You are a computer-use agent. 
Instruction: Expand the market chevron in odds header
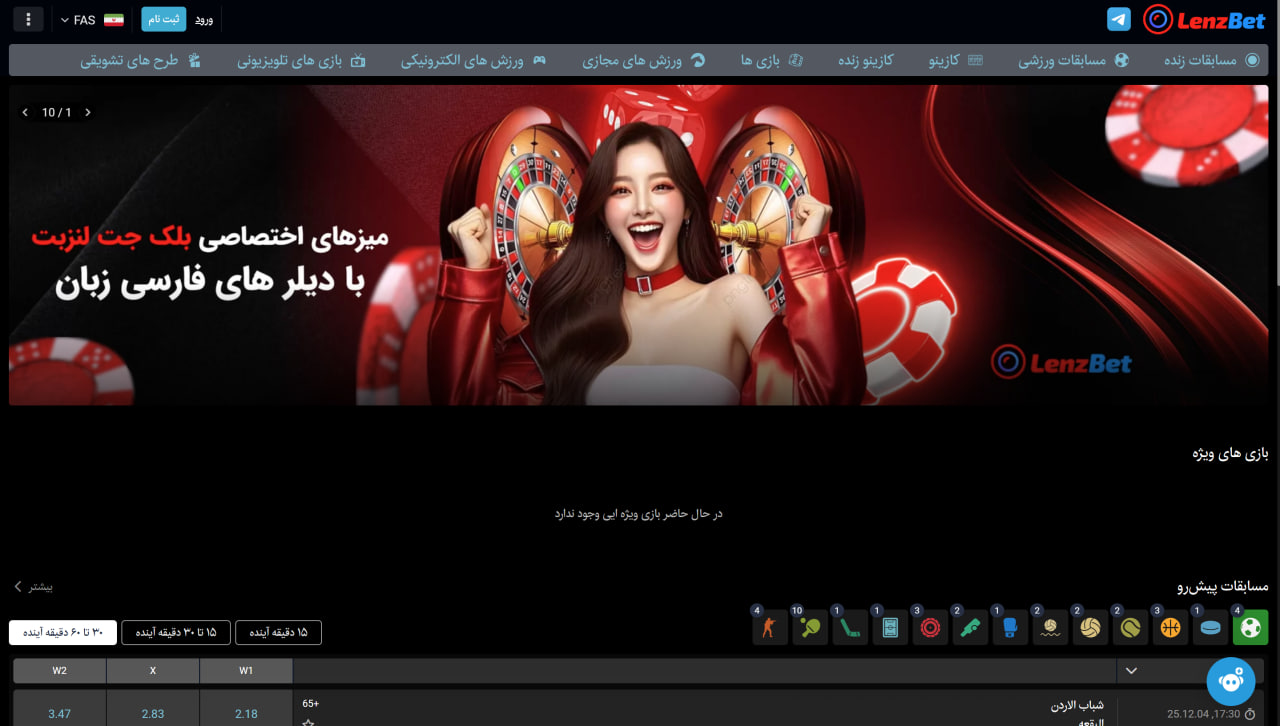point(1131,671)
